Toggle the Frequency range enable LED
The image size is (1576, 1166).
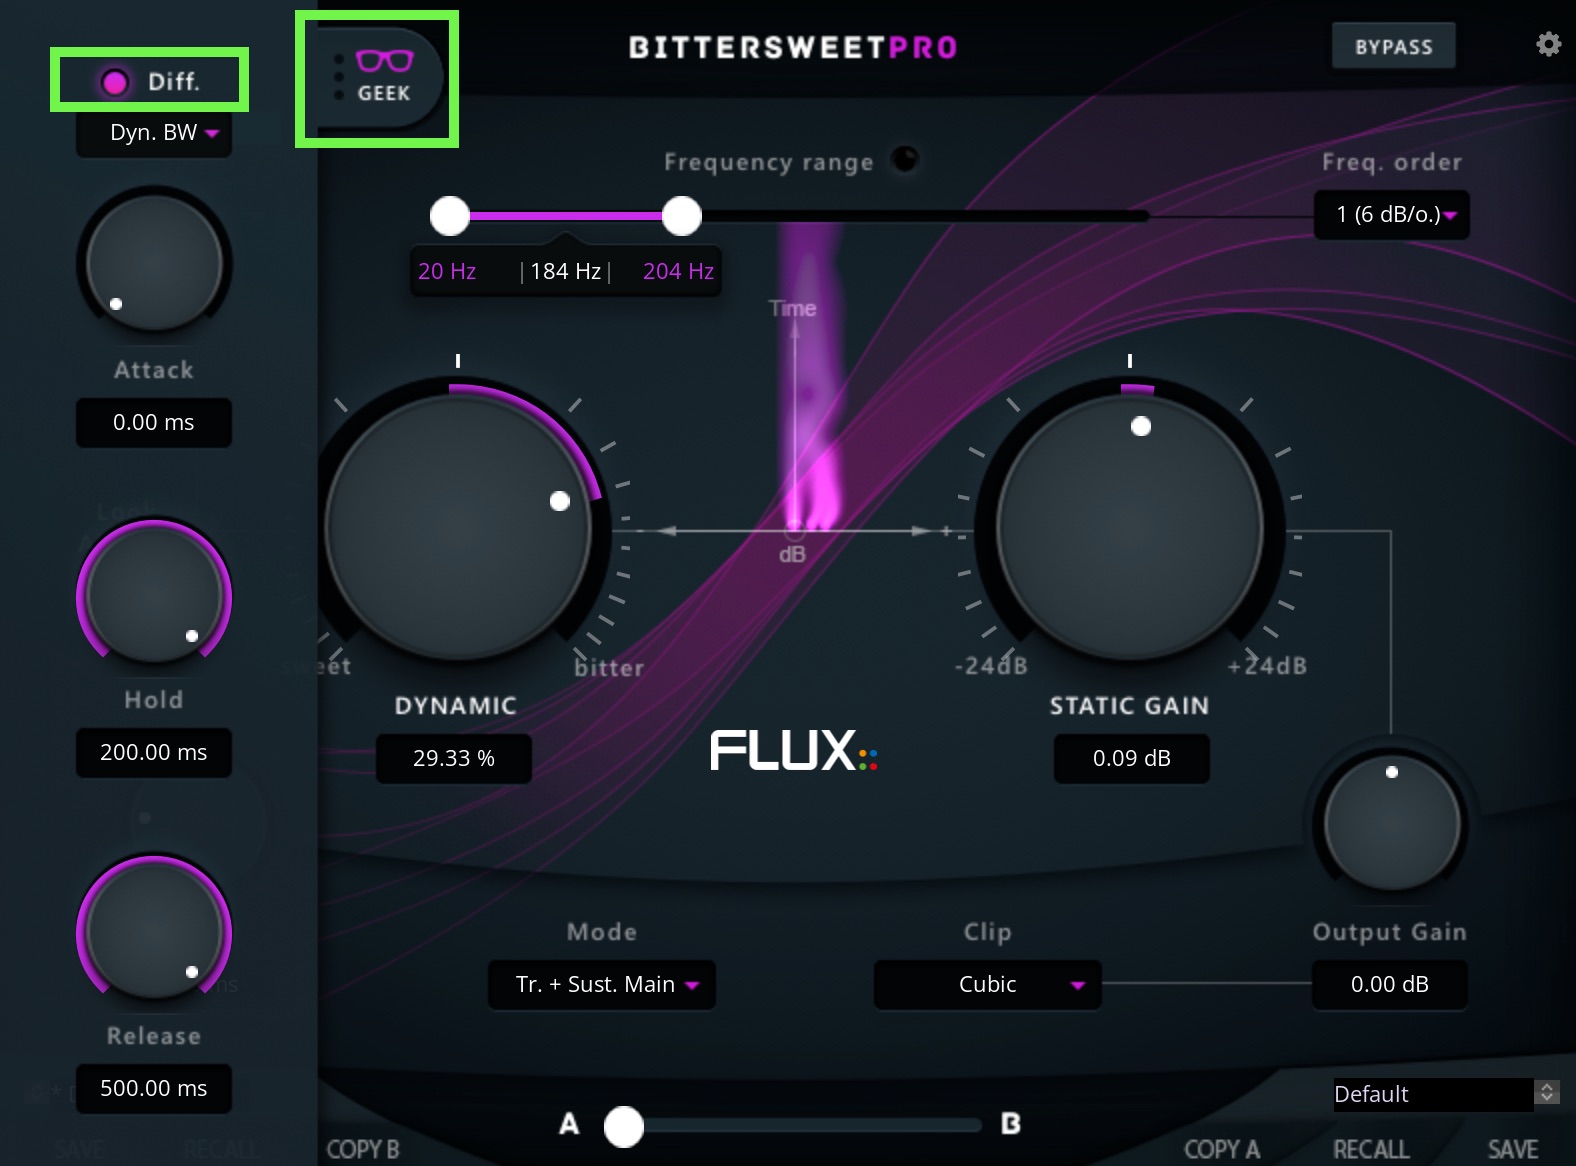904,159
